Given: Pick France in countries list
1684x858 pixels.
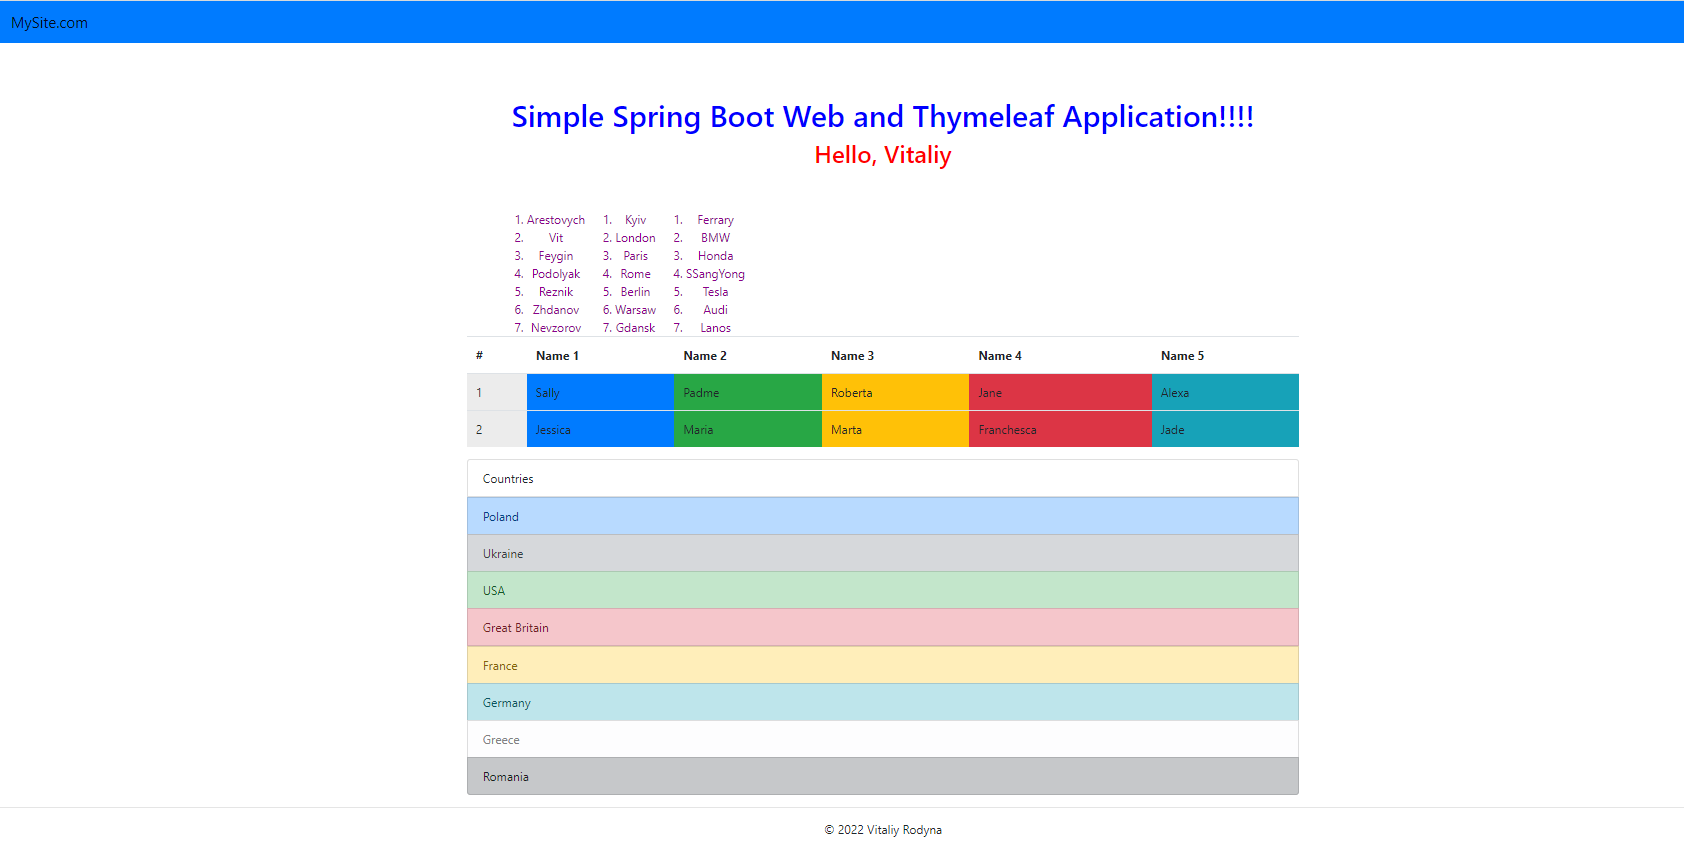Looking at the screenshot, I should (x=883, y=665).
